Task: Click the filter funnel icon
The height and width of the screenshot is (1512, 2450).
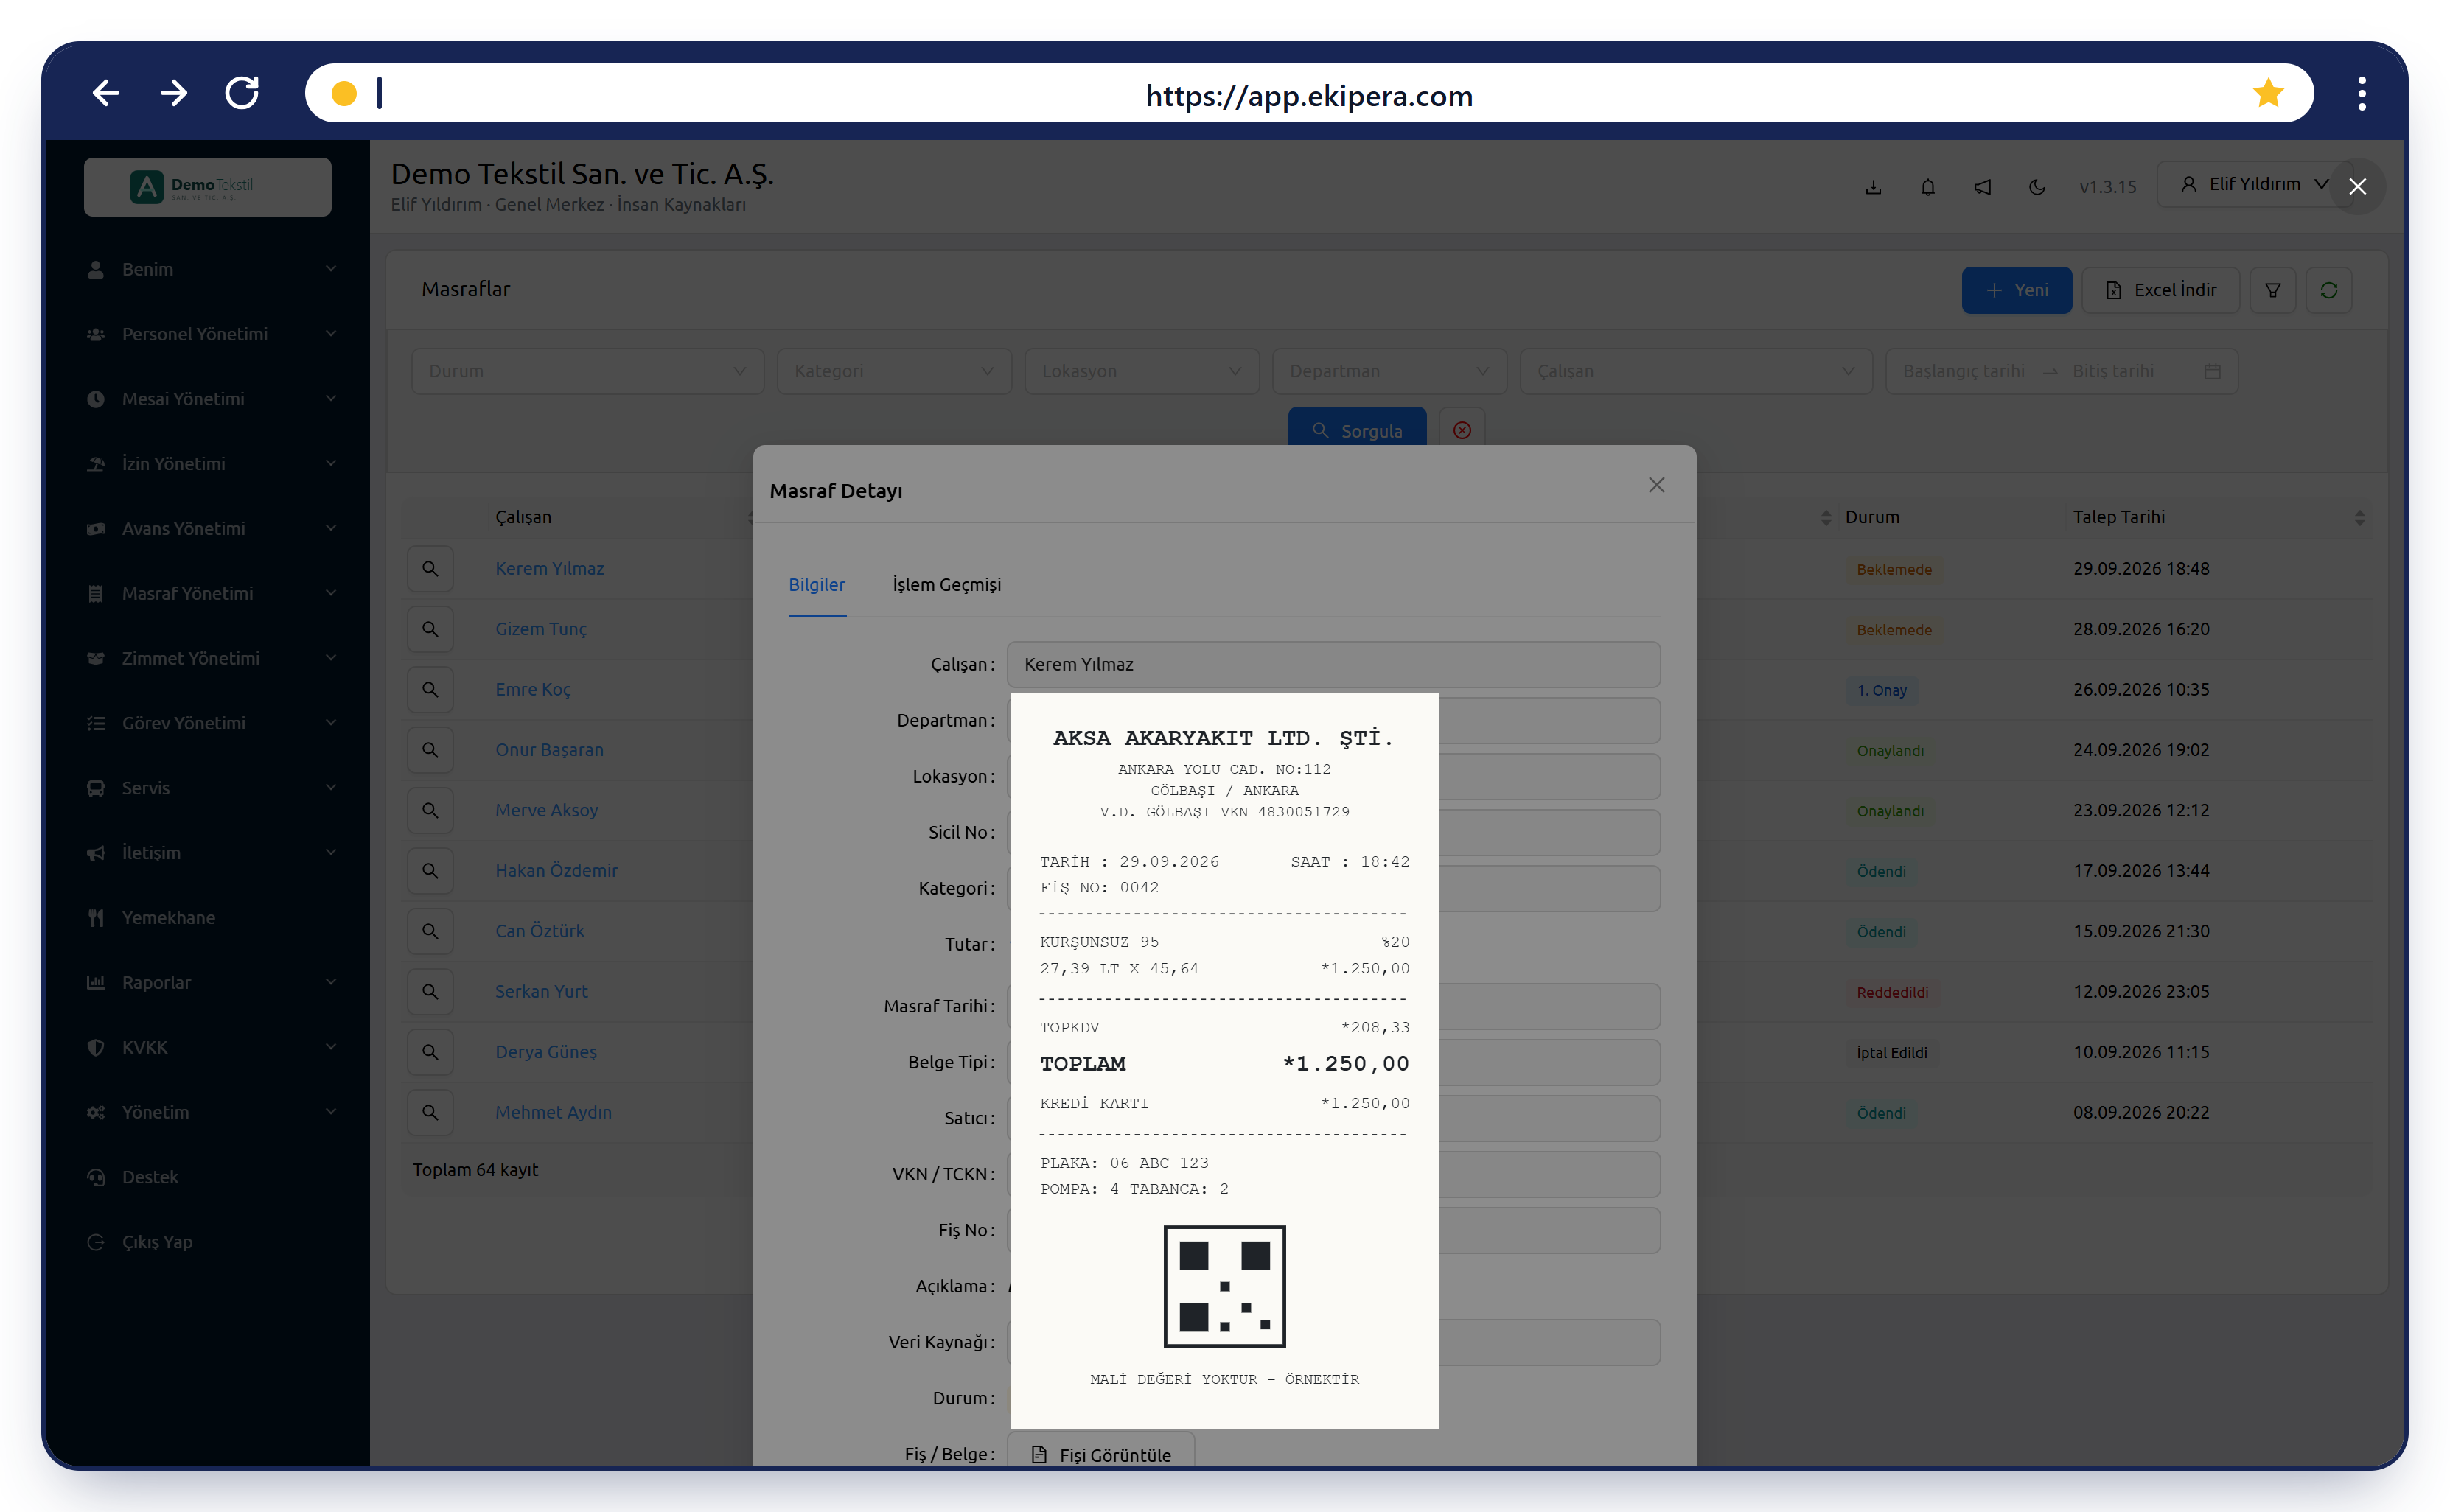Action: [2272, 290]
